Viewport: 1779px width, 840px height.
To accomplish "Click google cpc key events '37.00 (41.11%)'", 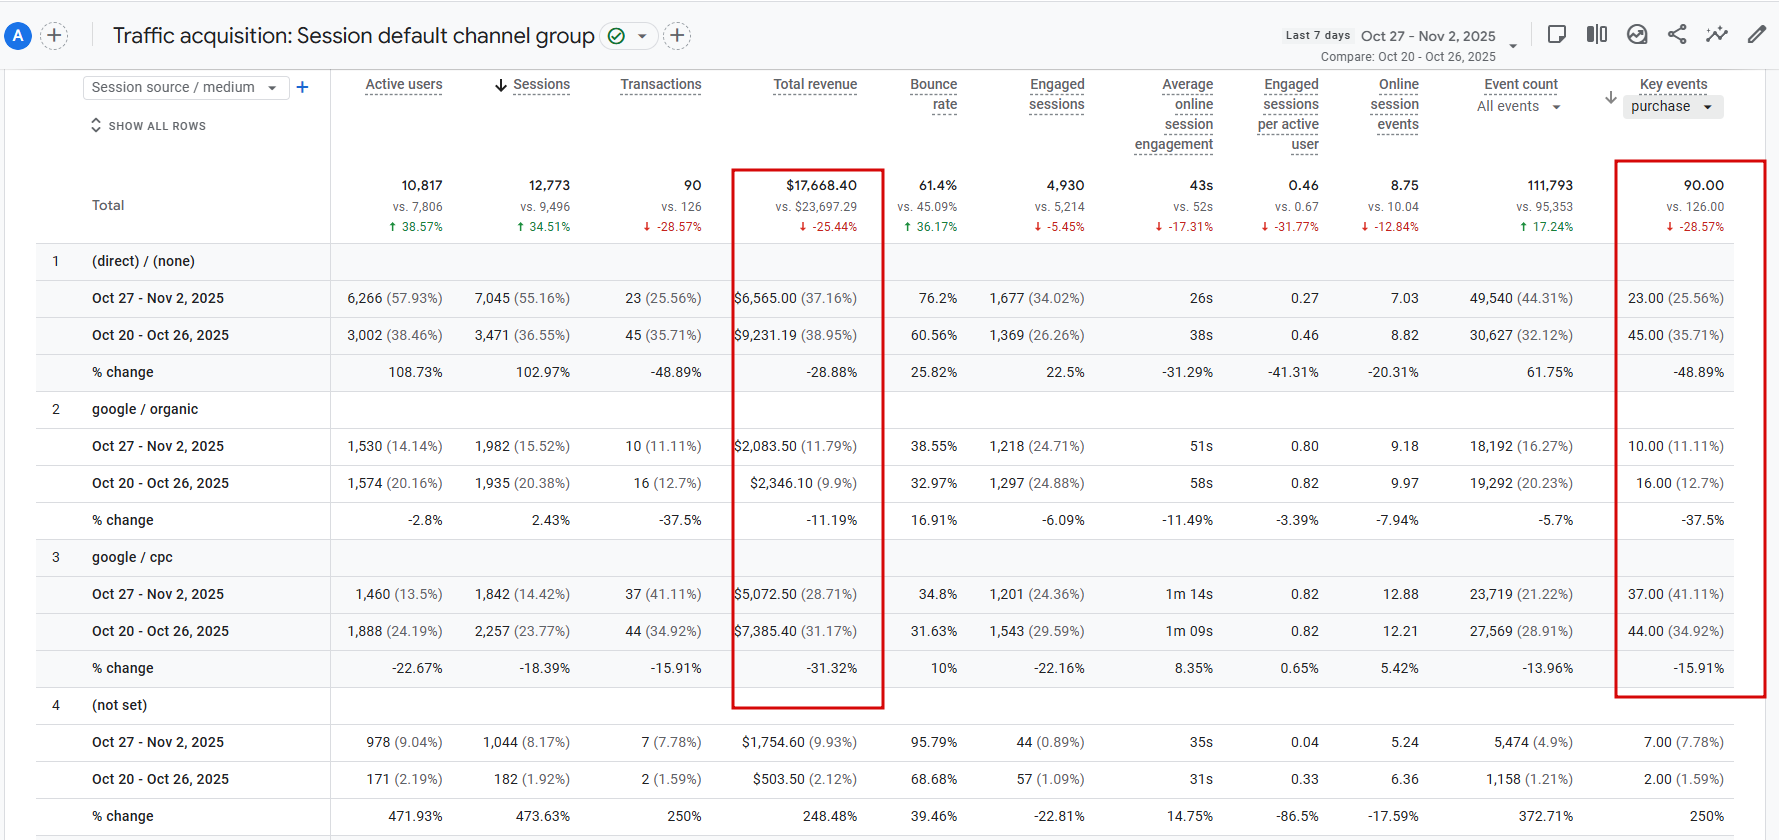I will [1676, 595].
